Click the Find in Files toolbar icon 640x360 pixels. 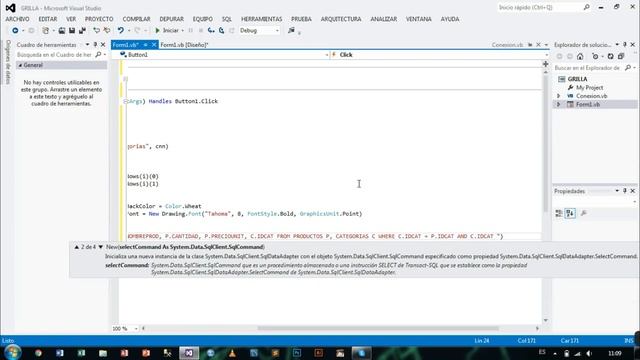pyautogui.click(x=291, y=31)
